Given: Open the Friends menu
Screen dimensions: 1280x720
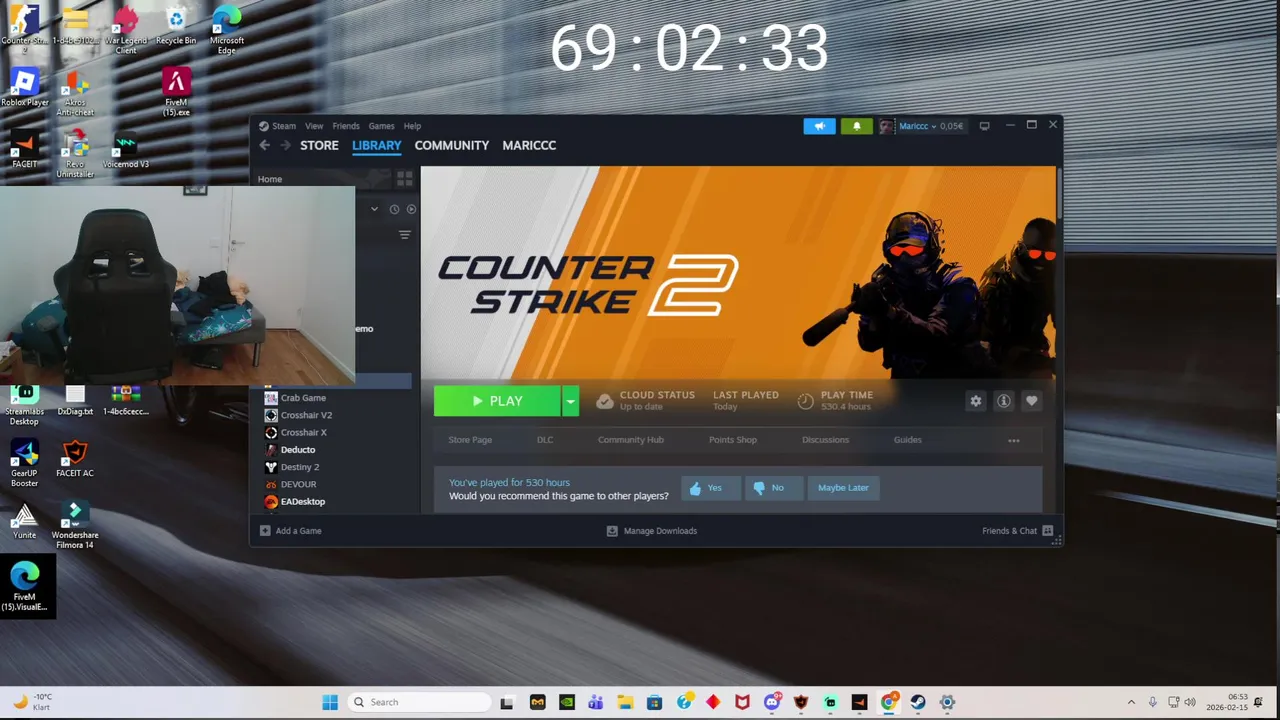Looking at the screenshot, I should 346,126.
